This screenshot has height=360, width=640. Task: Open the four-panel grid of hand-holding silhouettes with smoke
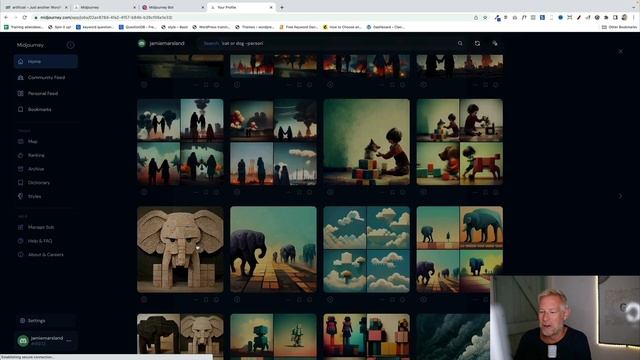[180, 142]
